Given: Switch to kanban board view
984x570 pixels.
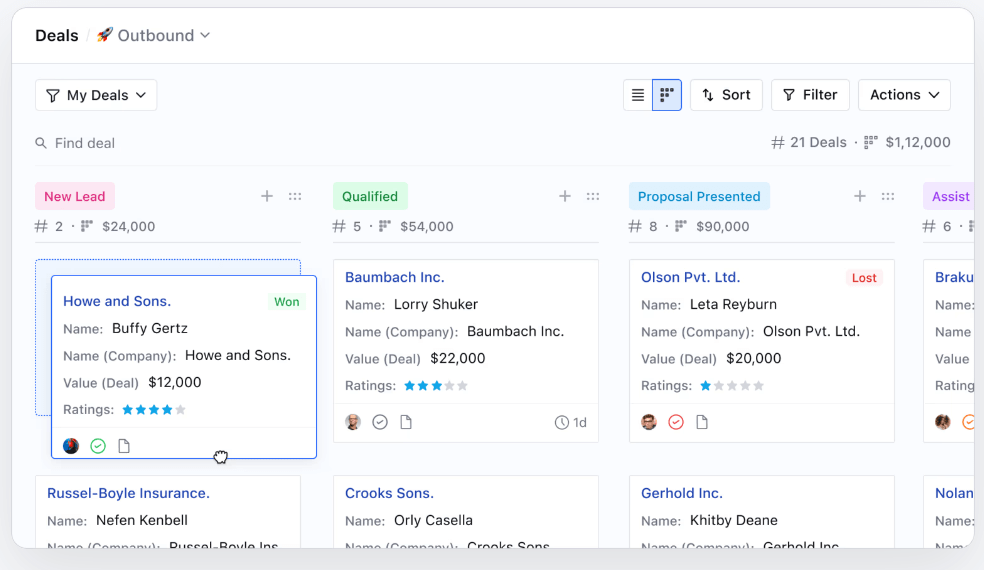Looking at the screenshot, I should [x=667, y=95].
